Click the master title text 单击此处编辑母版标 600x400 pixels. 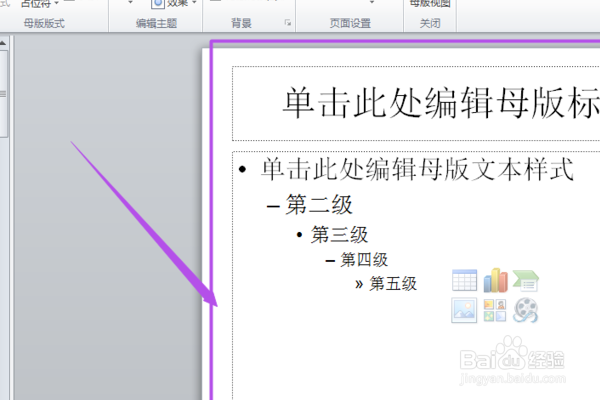tap(441, 103)
